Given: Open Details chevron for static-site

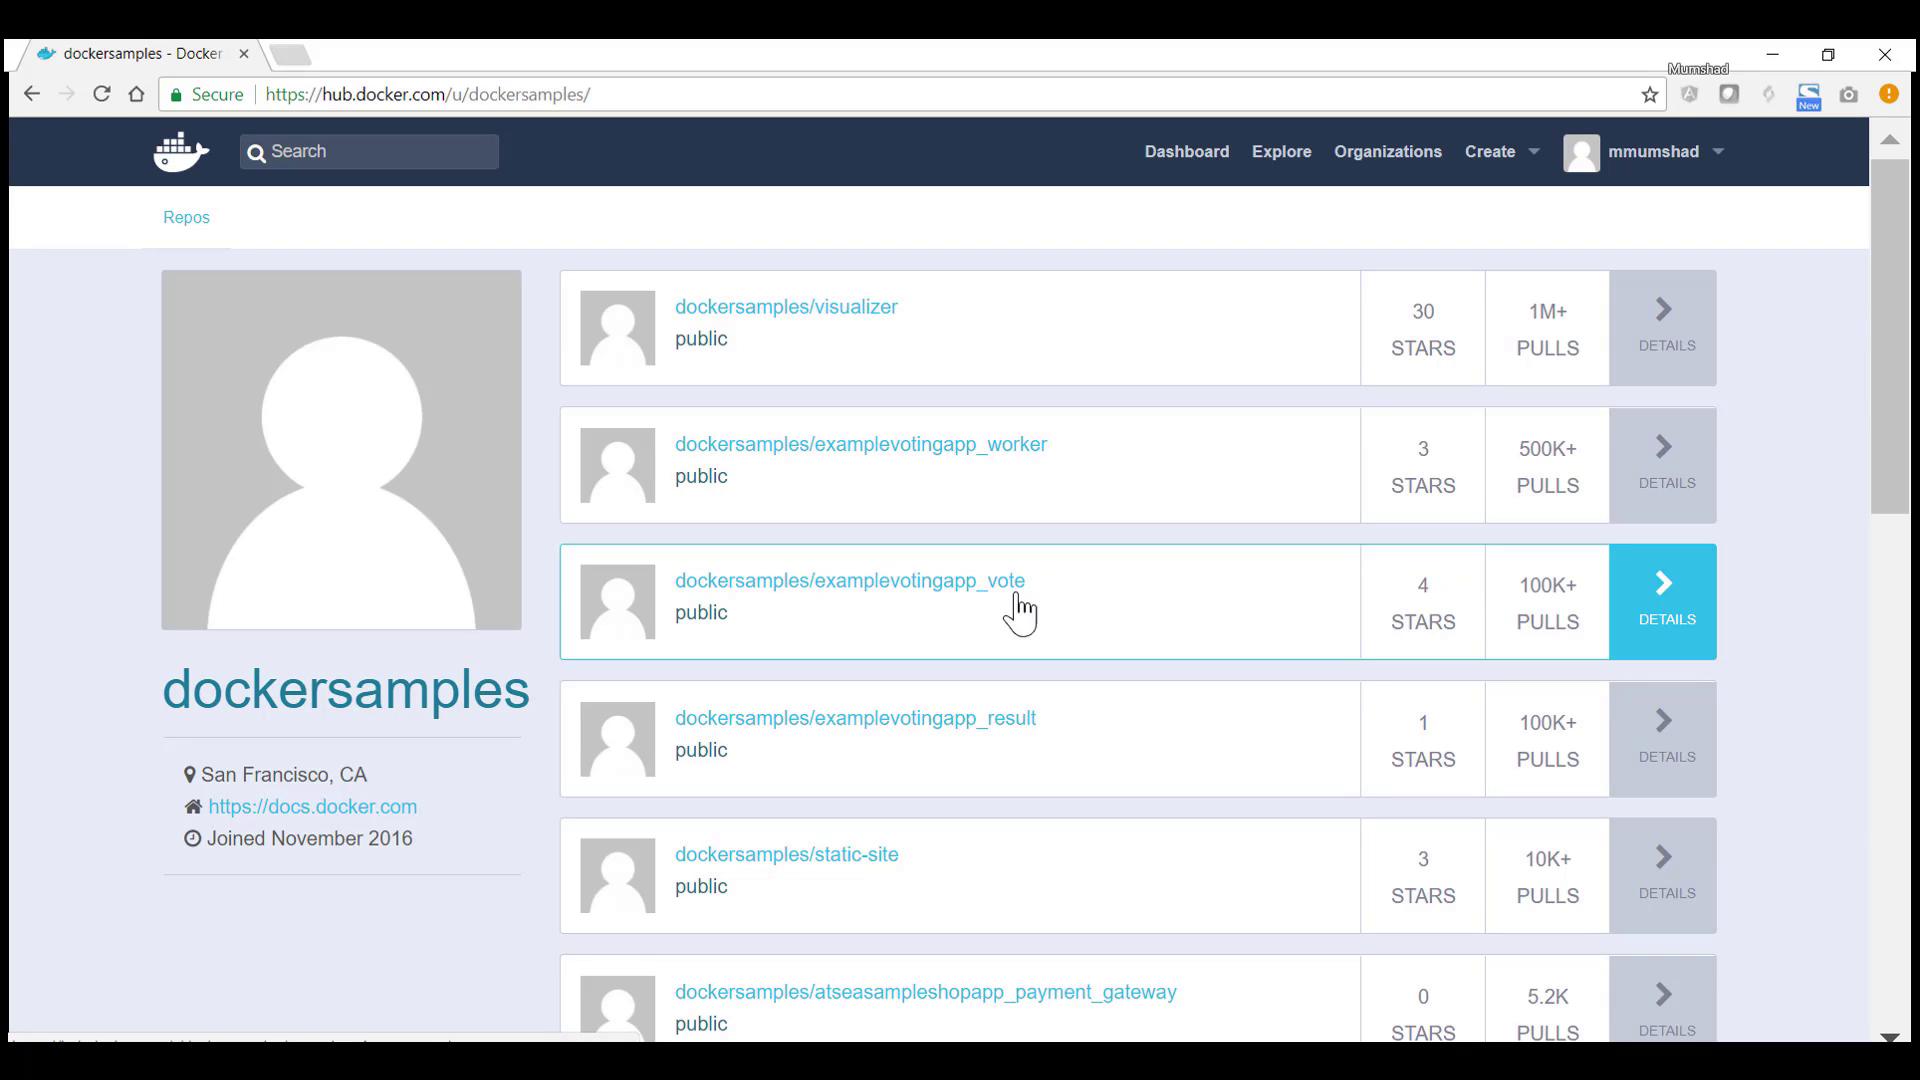Looking at the screenshot, I should (1663, 875).
